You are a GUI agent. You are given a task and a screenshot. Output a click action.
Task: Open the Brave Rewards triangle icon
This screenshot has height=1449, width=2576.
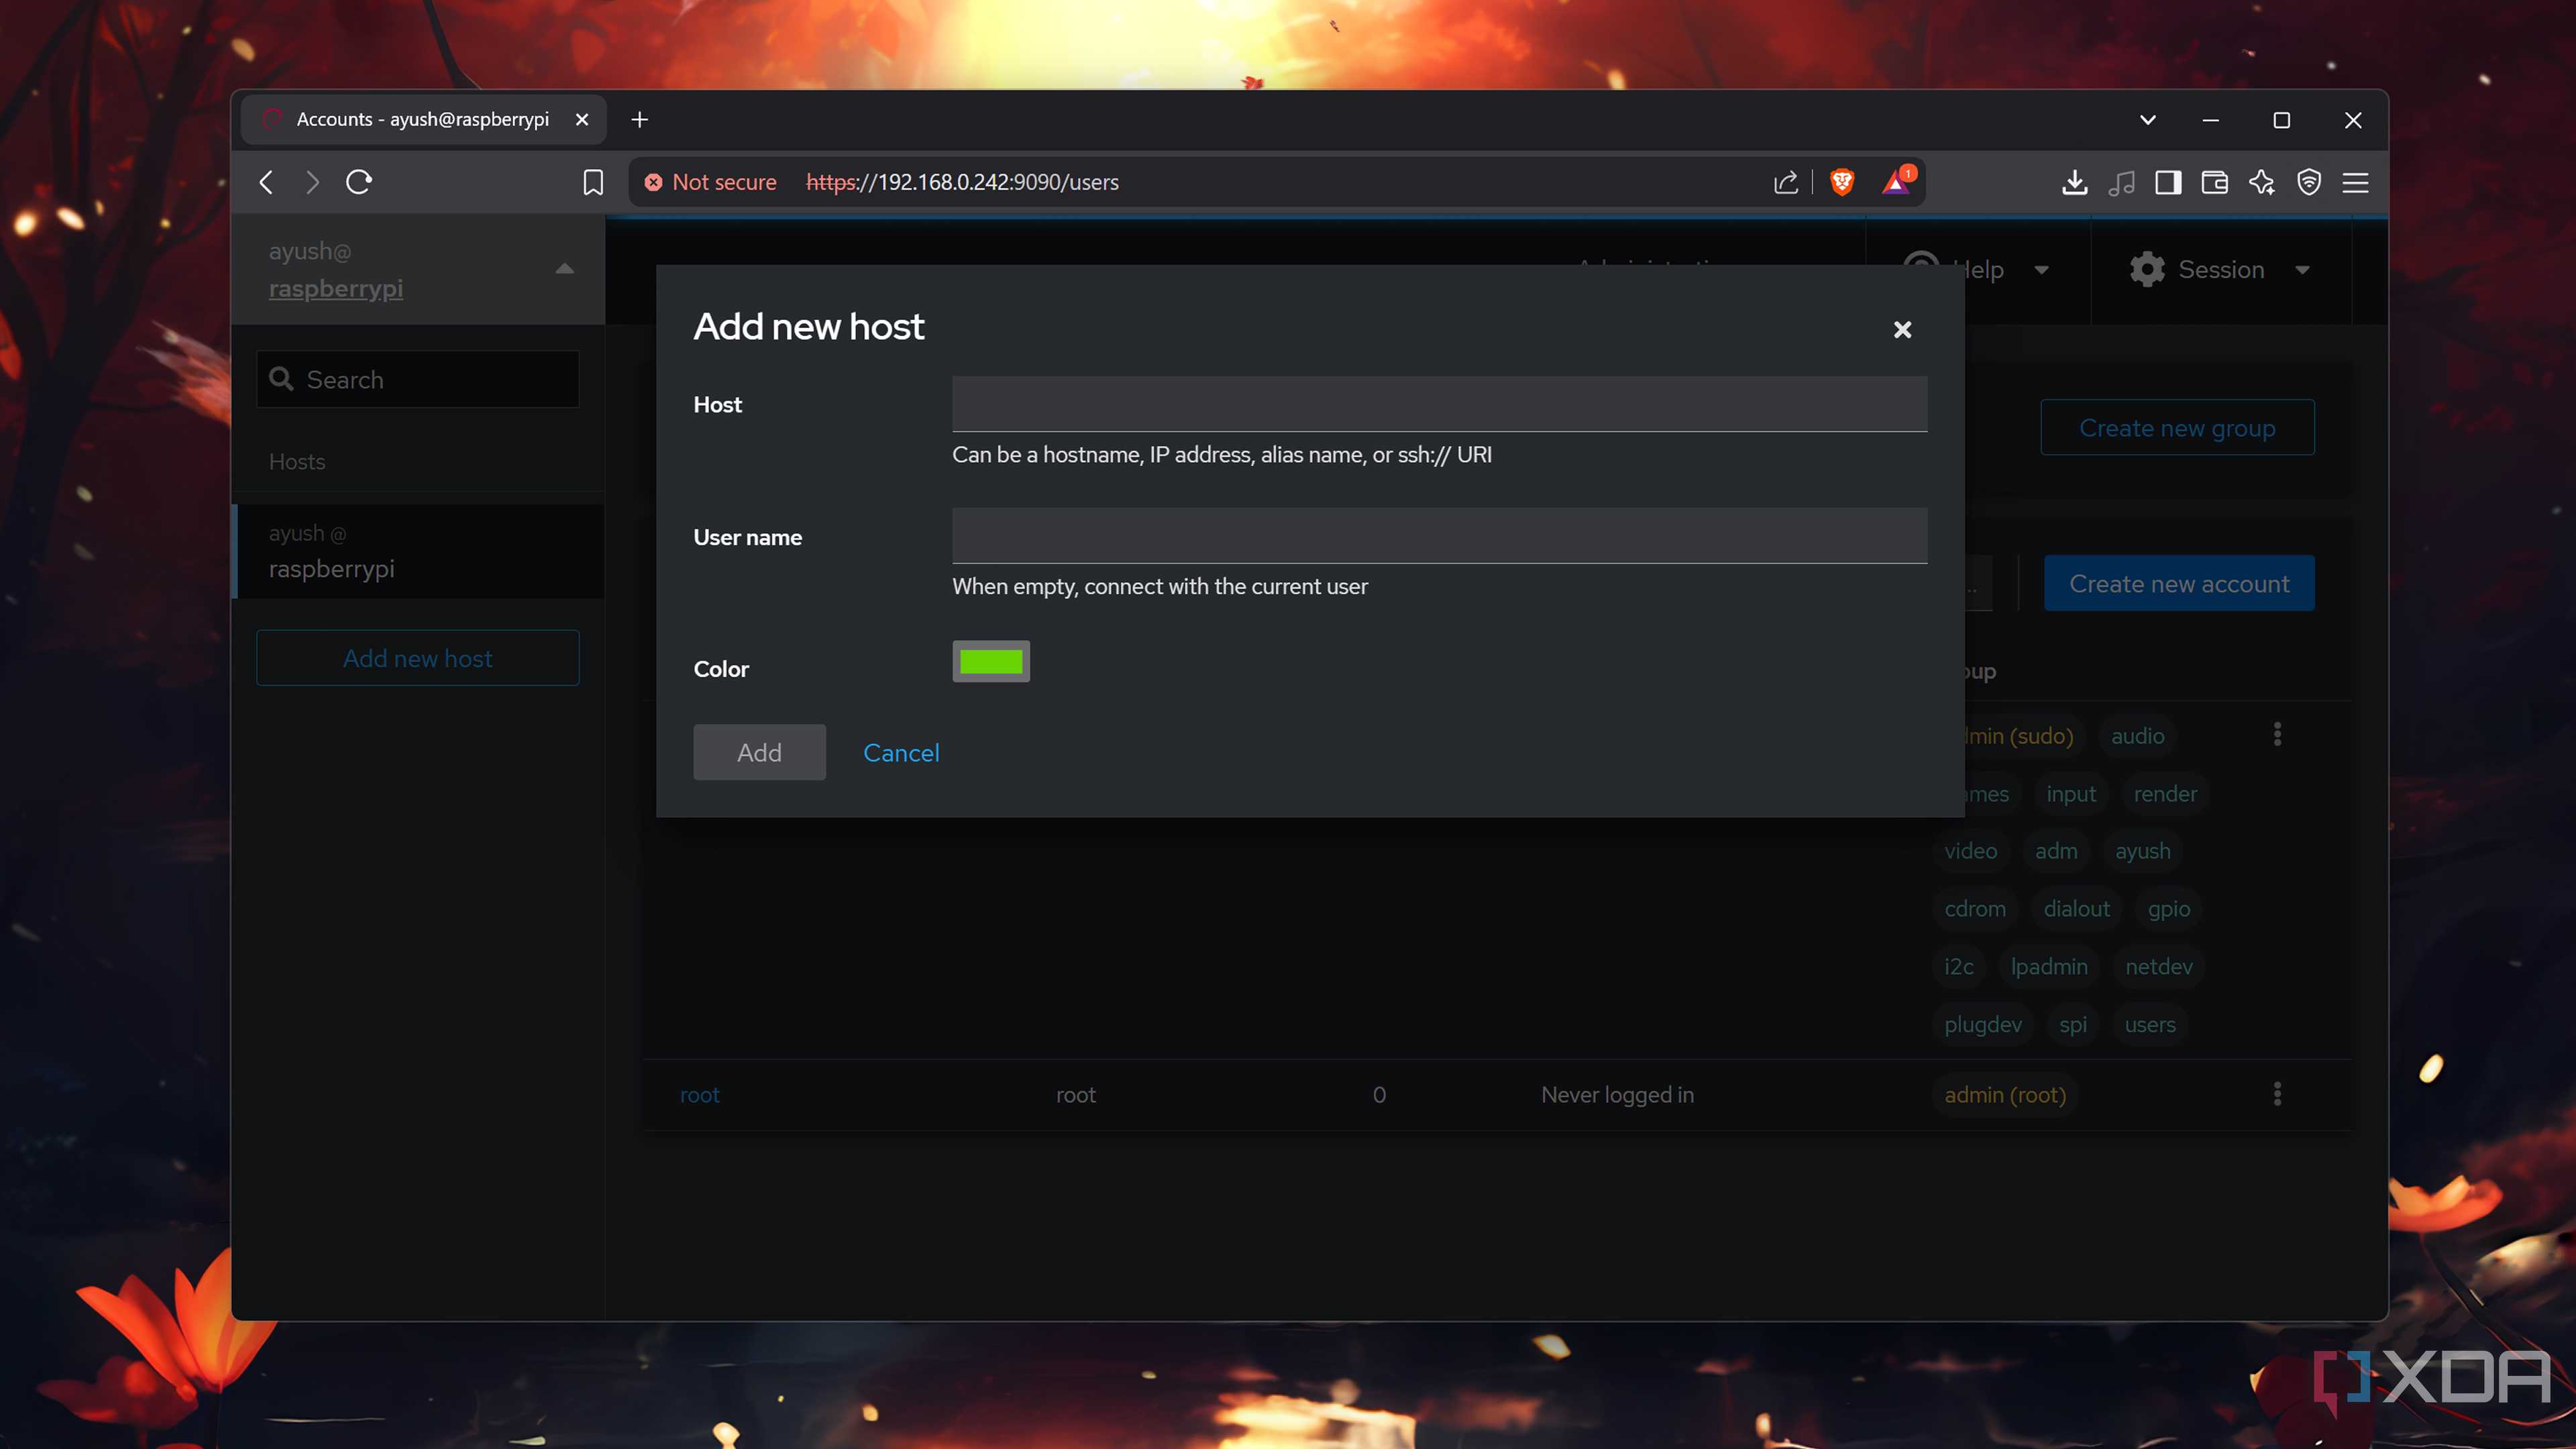[1896, 182]
